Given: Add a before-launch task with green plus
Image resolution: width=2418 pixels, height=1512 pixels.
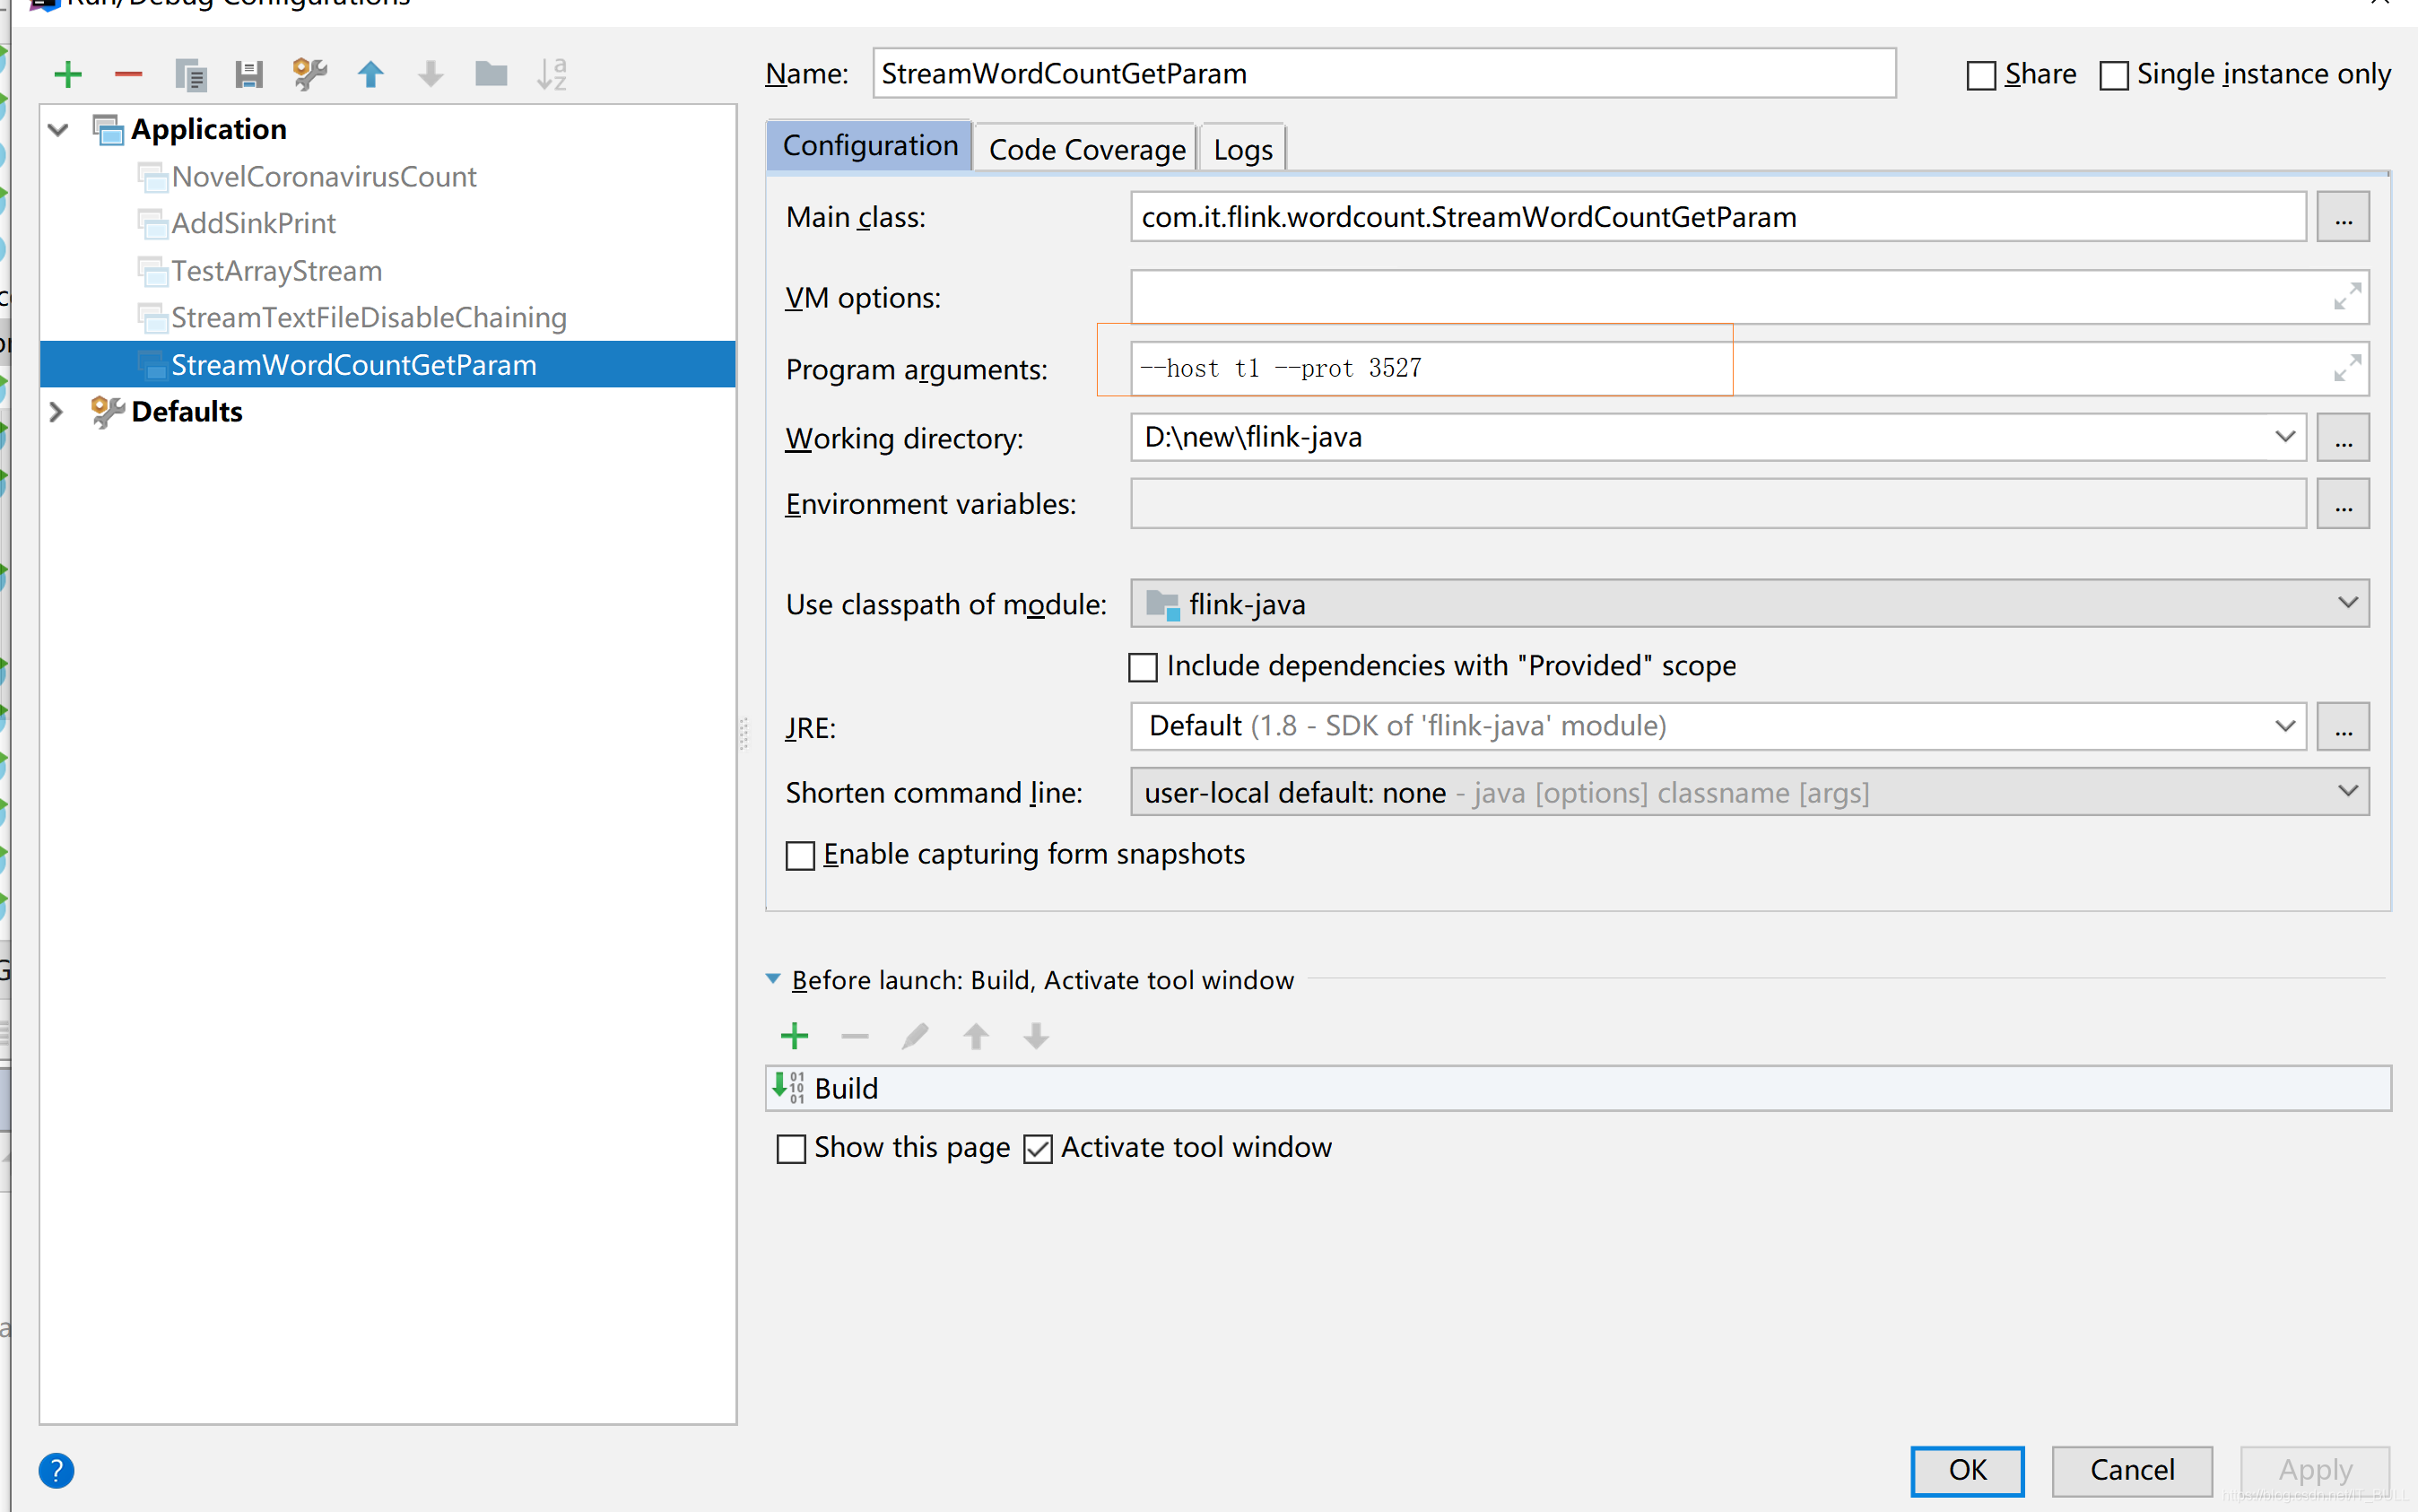Looking at the screenshot, I should coord(795,1036).
